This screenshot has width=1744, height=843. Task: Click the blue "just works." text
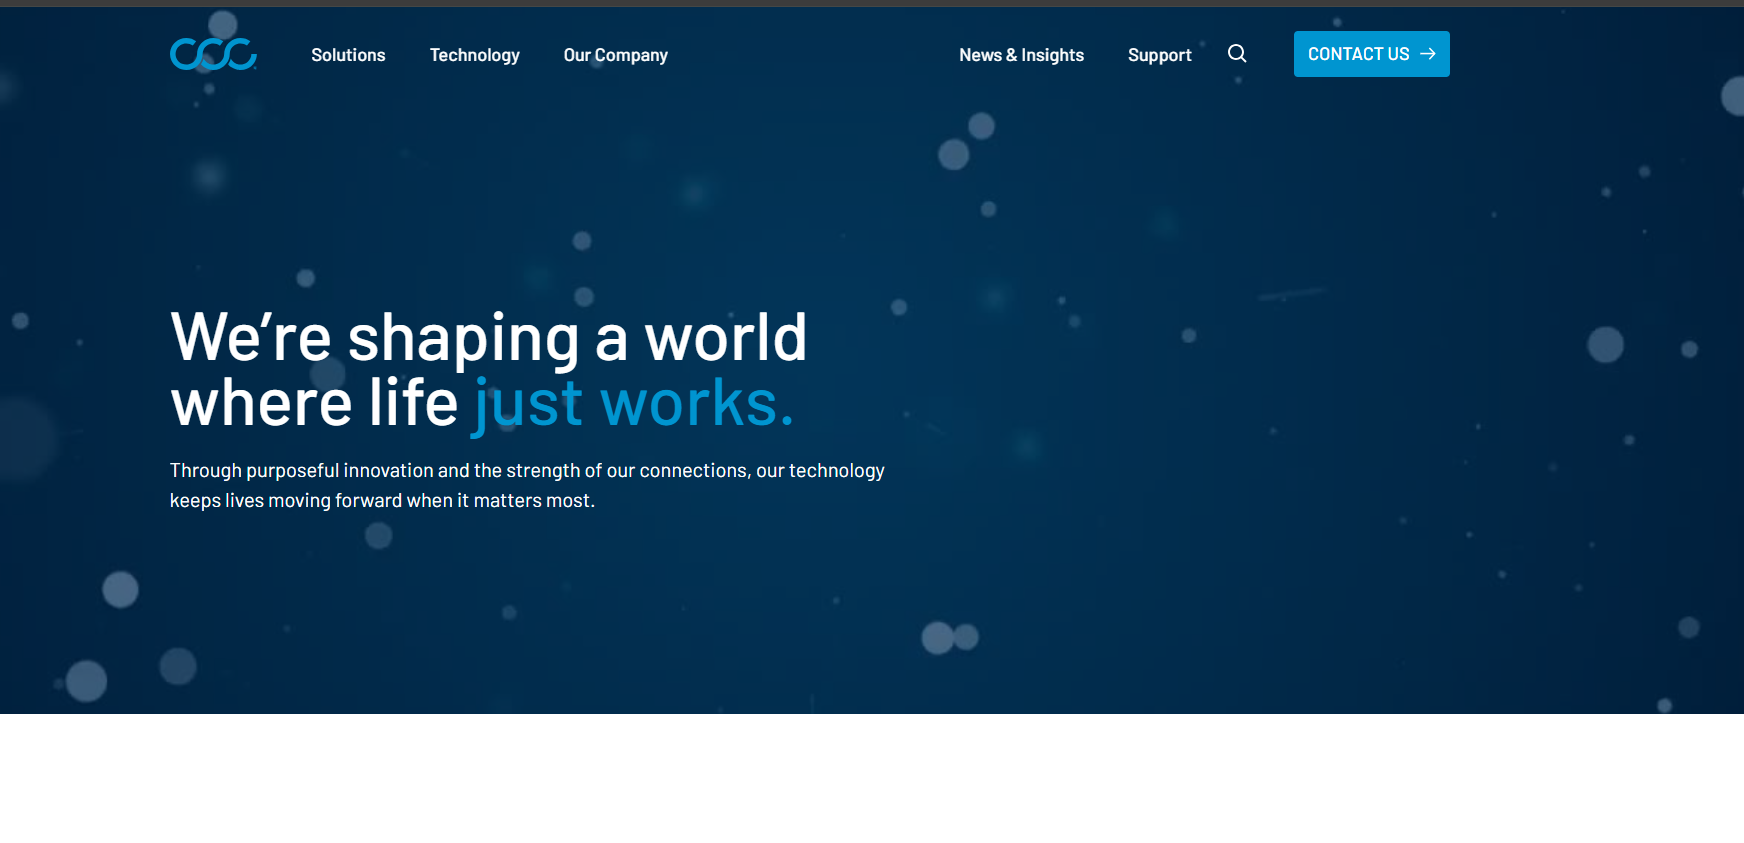click(x=634, y=404)
